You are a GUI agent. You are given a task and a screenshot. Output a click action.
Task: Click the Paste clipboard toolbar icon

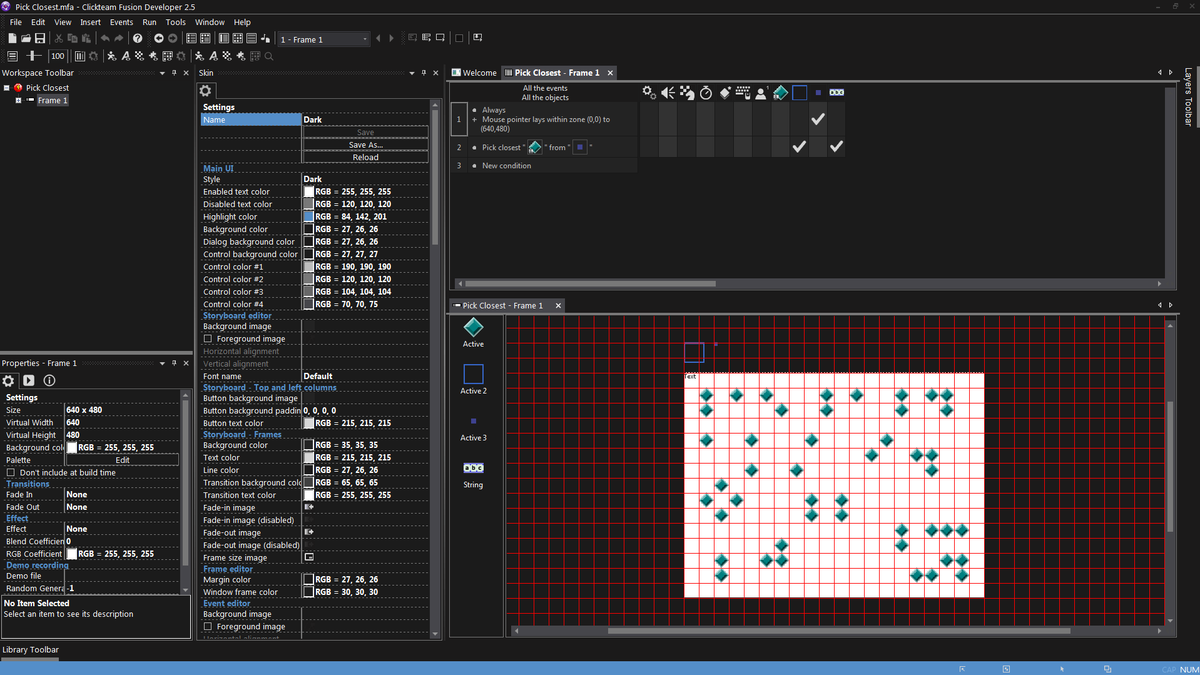click(x=87, y=38)
